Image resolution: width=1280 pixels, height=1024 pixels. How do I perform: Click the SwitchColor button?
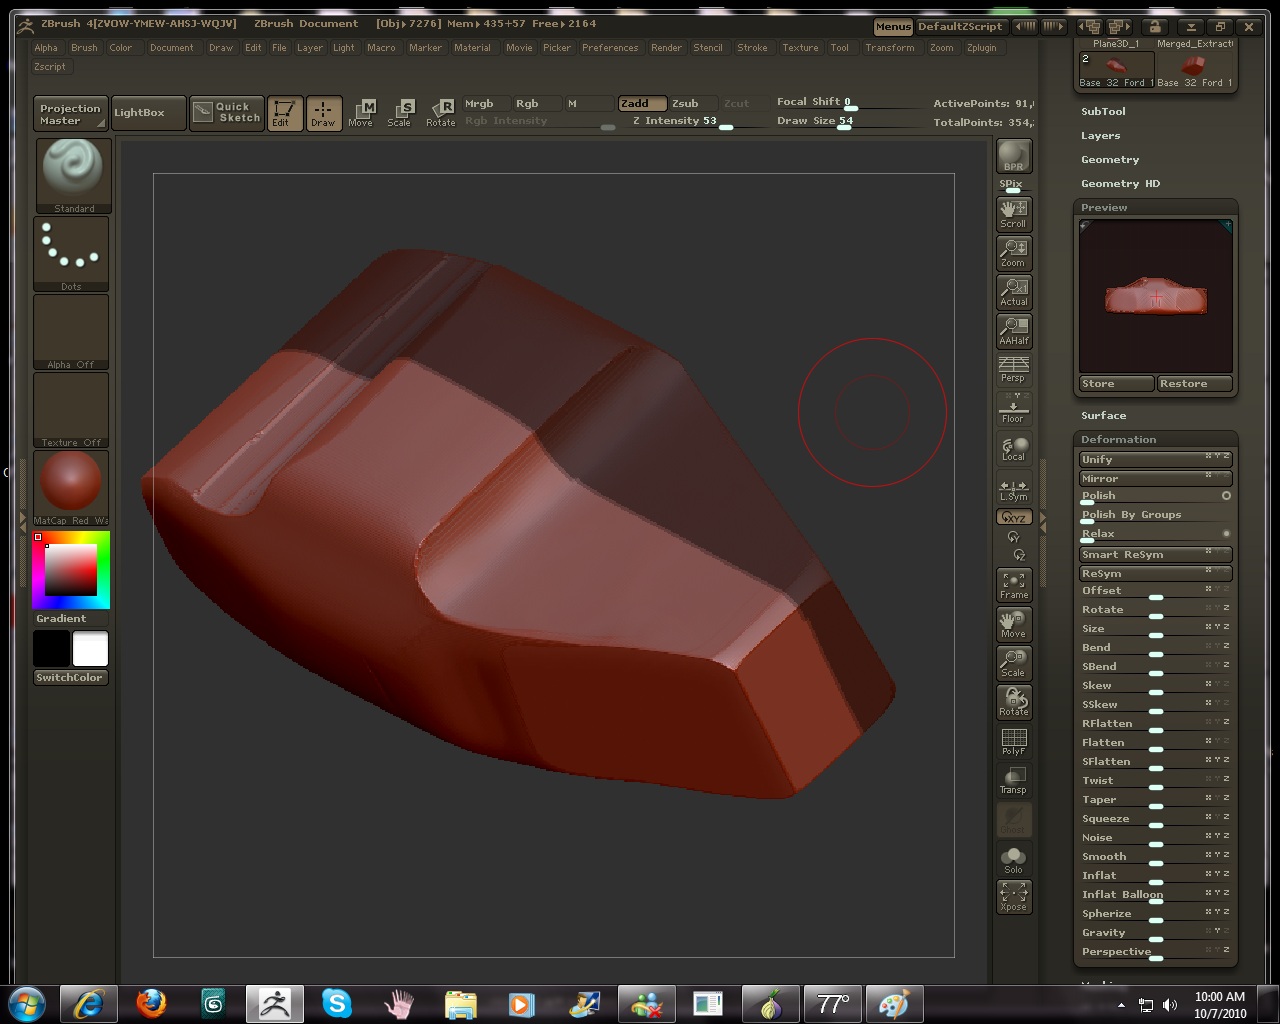tap(70, 678)
